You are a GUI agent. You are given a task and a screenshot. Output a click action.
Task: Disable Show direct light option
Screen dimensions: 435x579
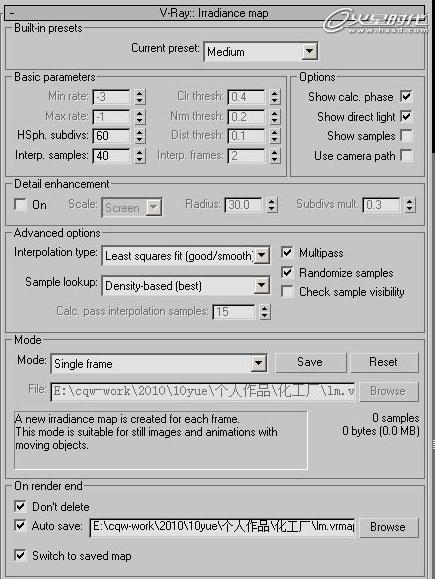(x=406, y=117)
